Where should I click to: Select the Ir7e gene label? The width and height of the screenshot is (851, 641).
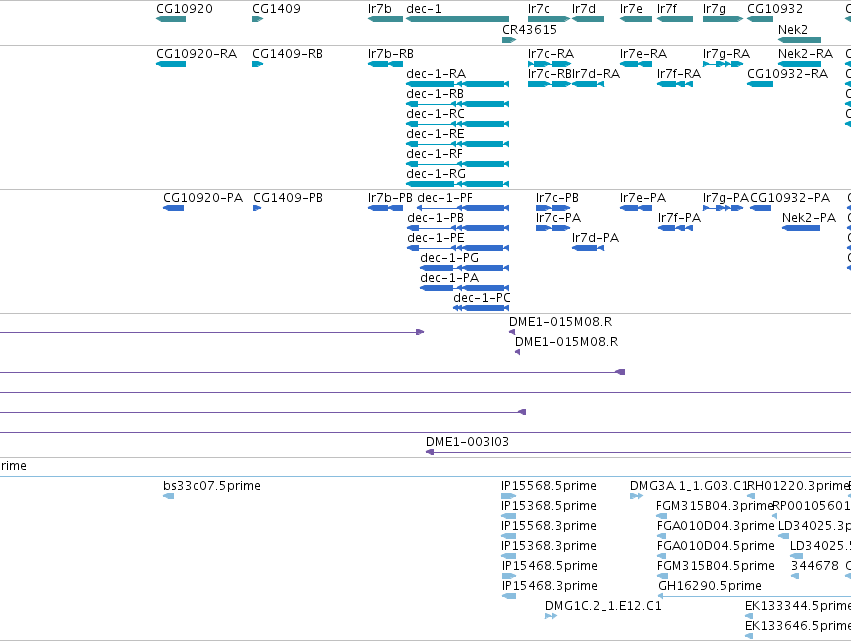click(x=631, y=9)
